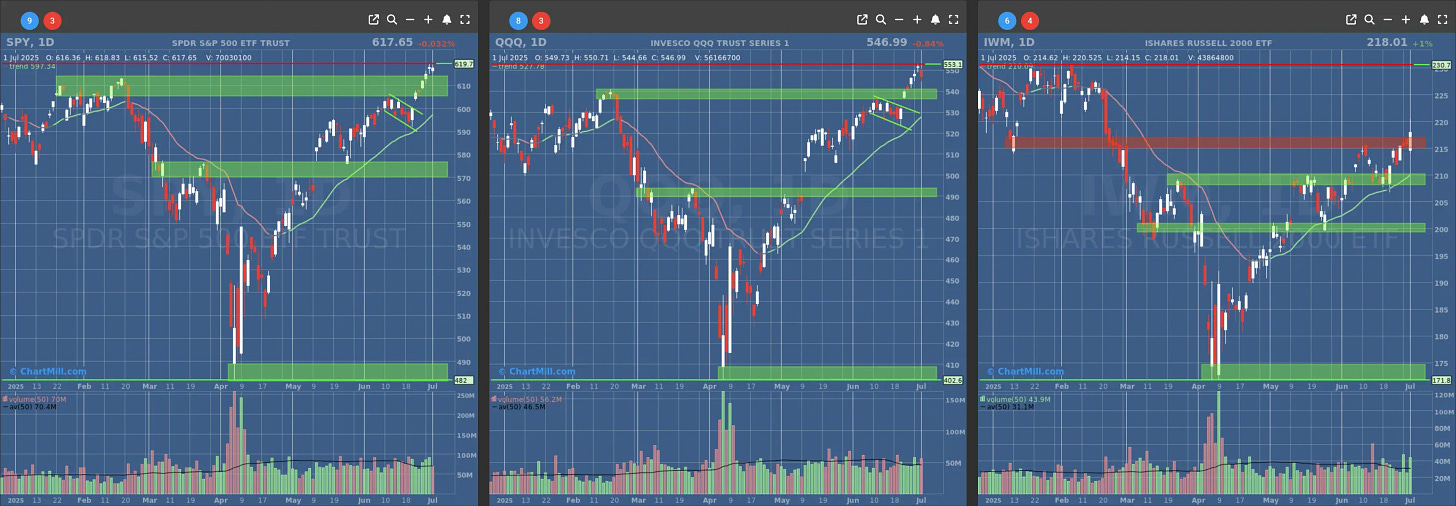Click SPY last price 617.65
This screenshot has height=506, width=1456.
[392, 42]
